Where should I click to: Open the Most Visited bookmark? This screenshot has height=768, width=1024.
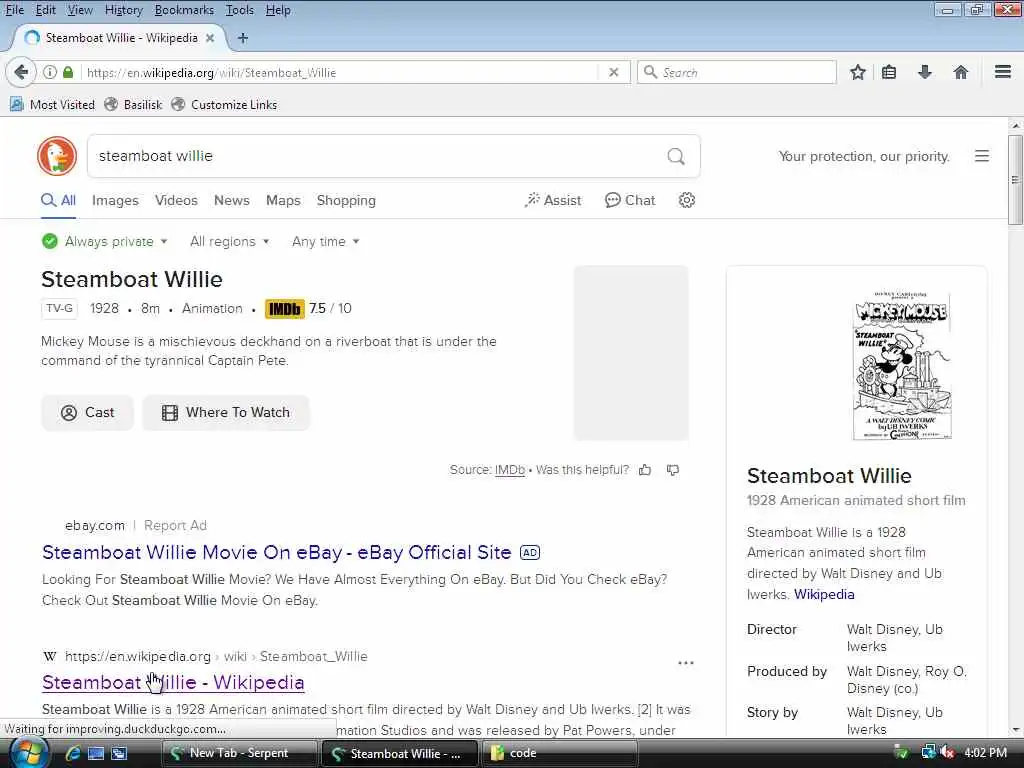point(52,104)
